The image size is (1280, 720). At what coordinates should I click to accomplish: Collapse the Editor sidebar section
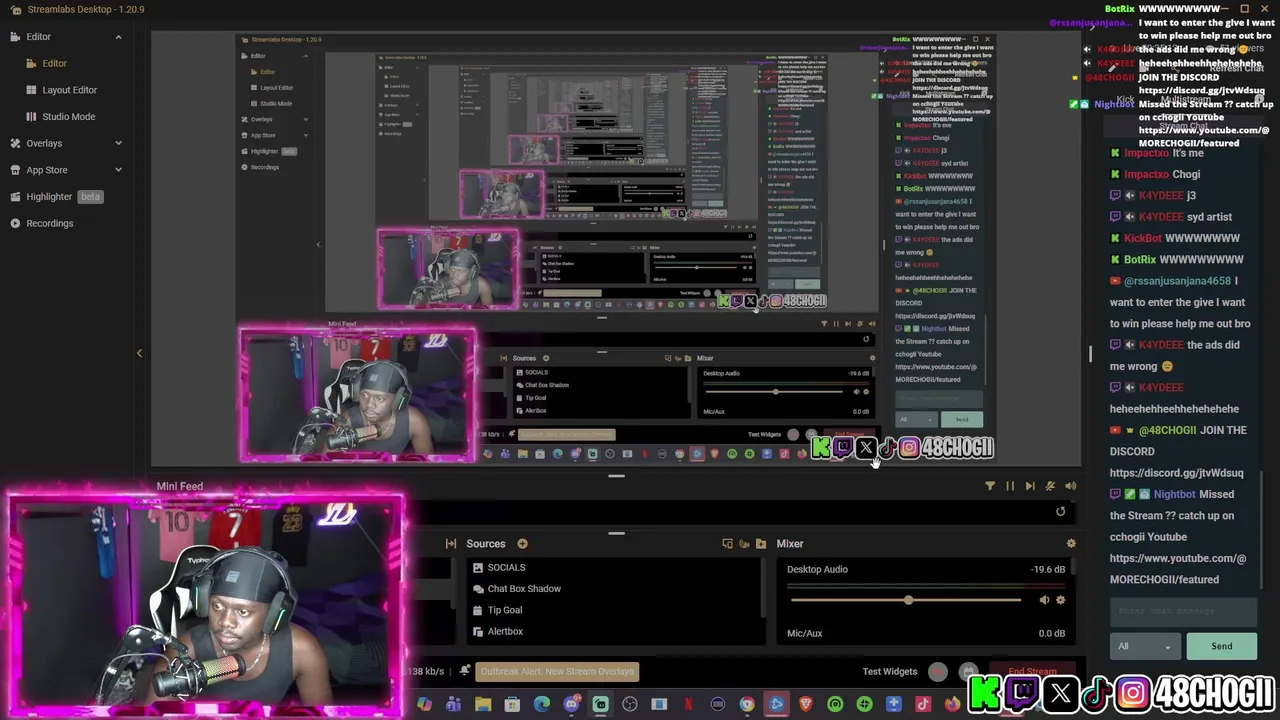[118, 37]
